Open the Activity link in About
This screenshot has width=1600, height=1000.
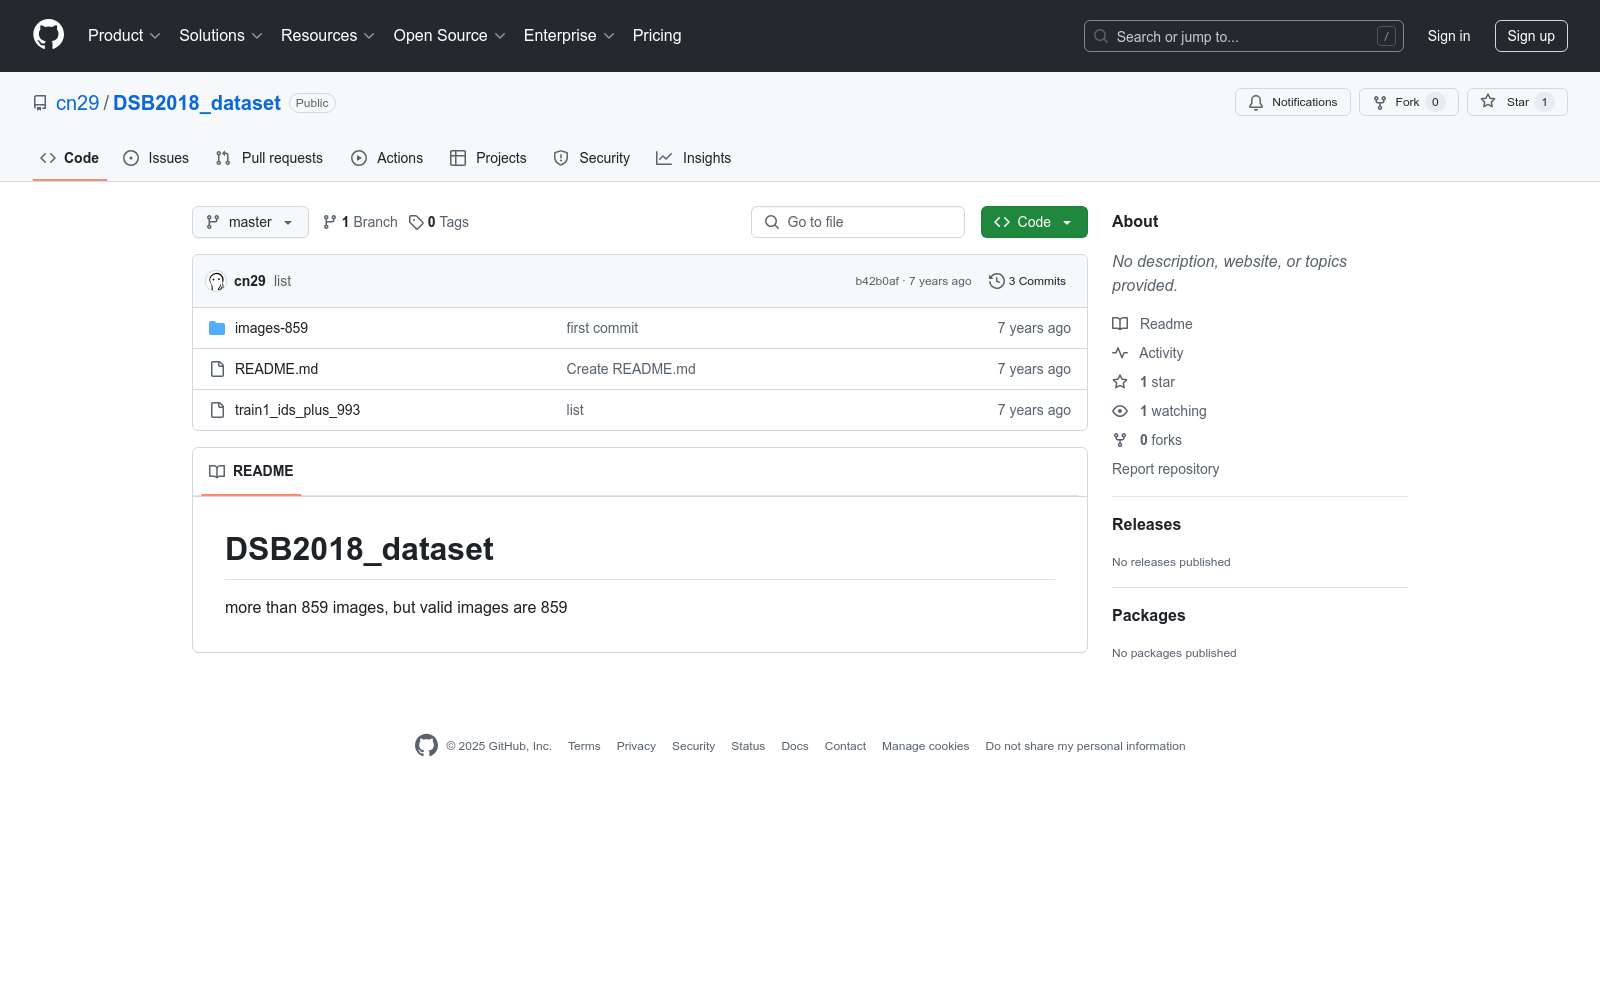(1160, 353)
